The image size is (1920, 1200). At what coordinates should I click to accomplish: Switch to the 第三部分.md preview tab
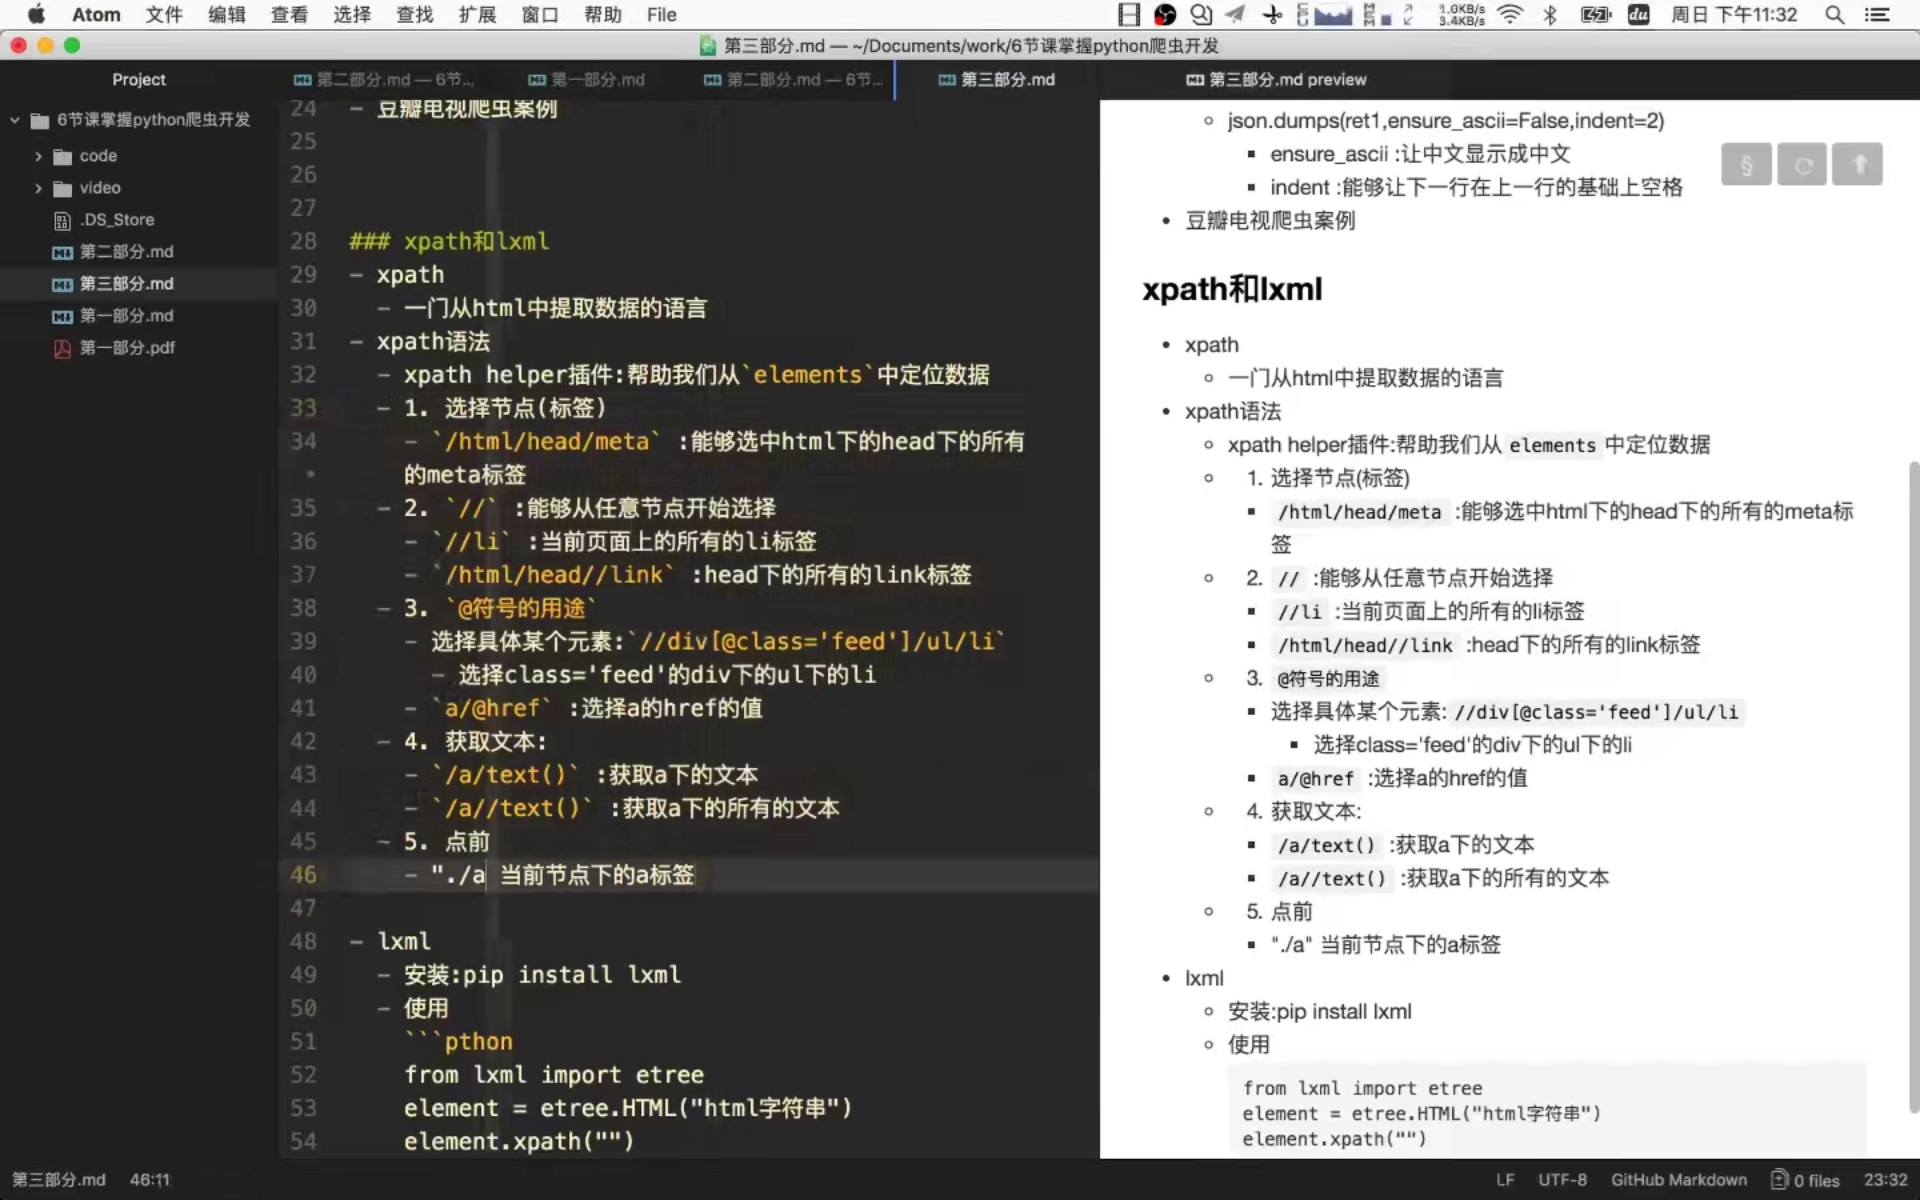(1276, 80)
